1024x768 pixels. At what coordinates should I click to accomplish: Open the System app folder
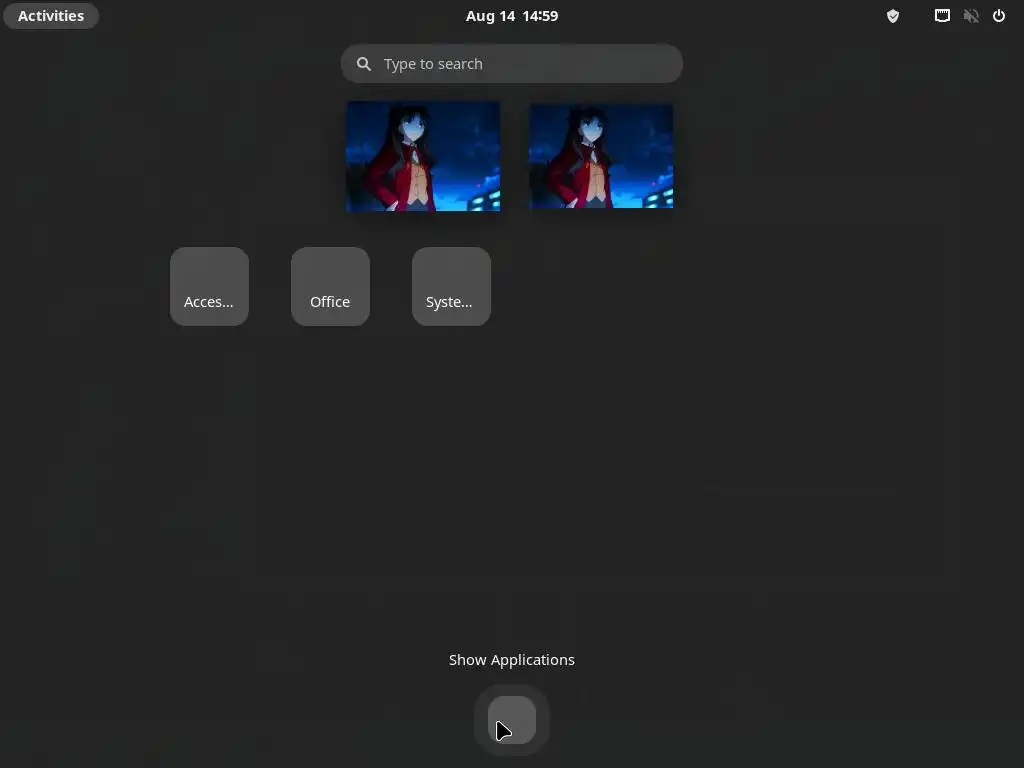[x=451, y=286]
